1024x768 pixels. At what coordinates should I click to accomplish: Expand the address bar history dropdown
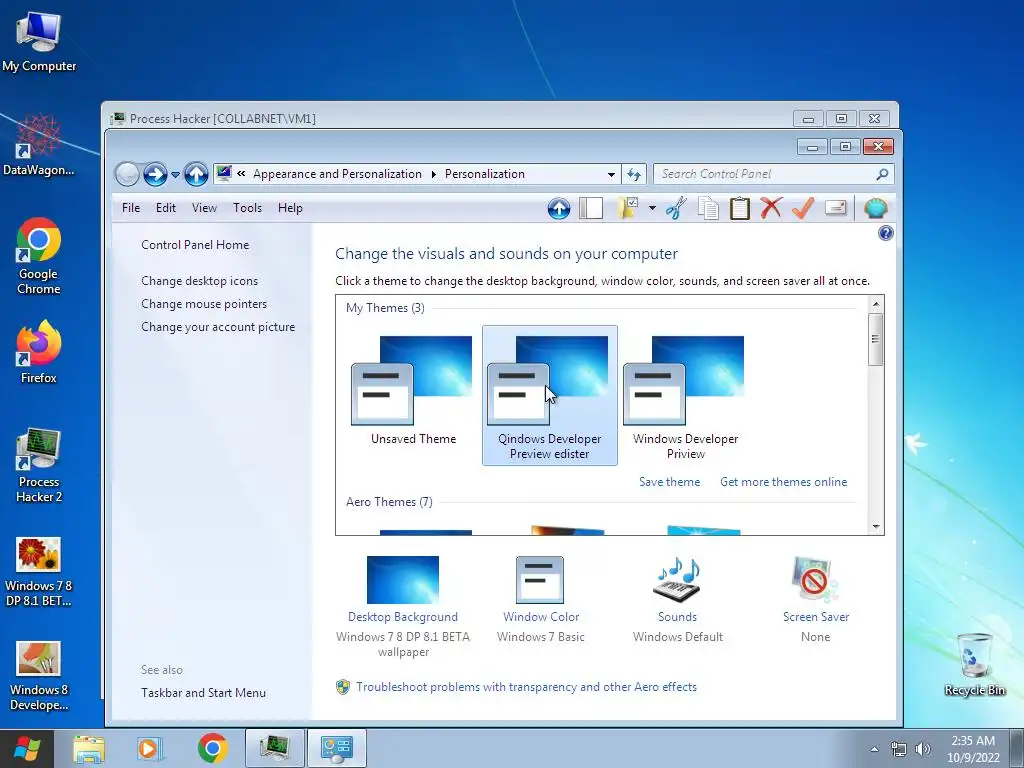point(611,174)
